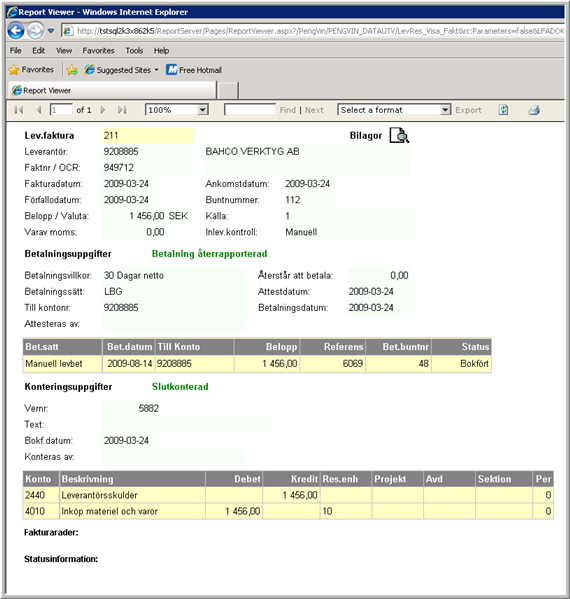Print the report using printer icon

click(534, 110)
